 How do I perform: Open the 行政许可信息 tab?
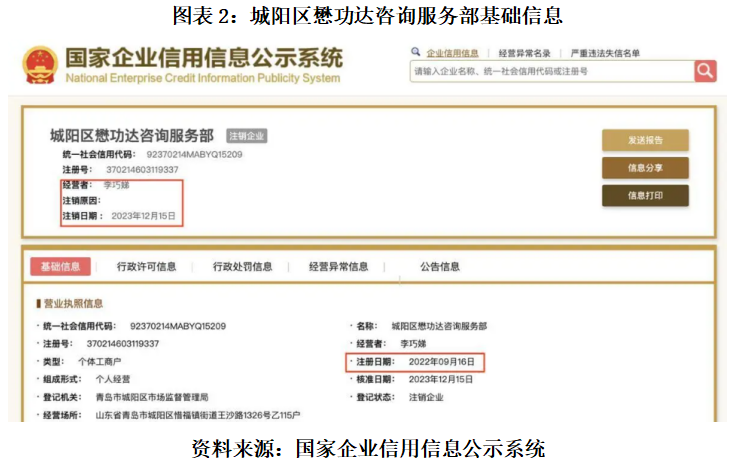pos(146,267)
